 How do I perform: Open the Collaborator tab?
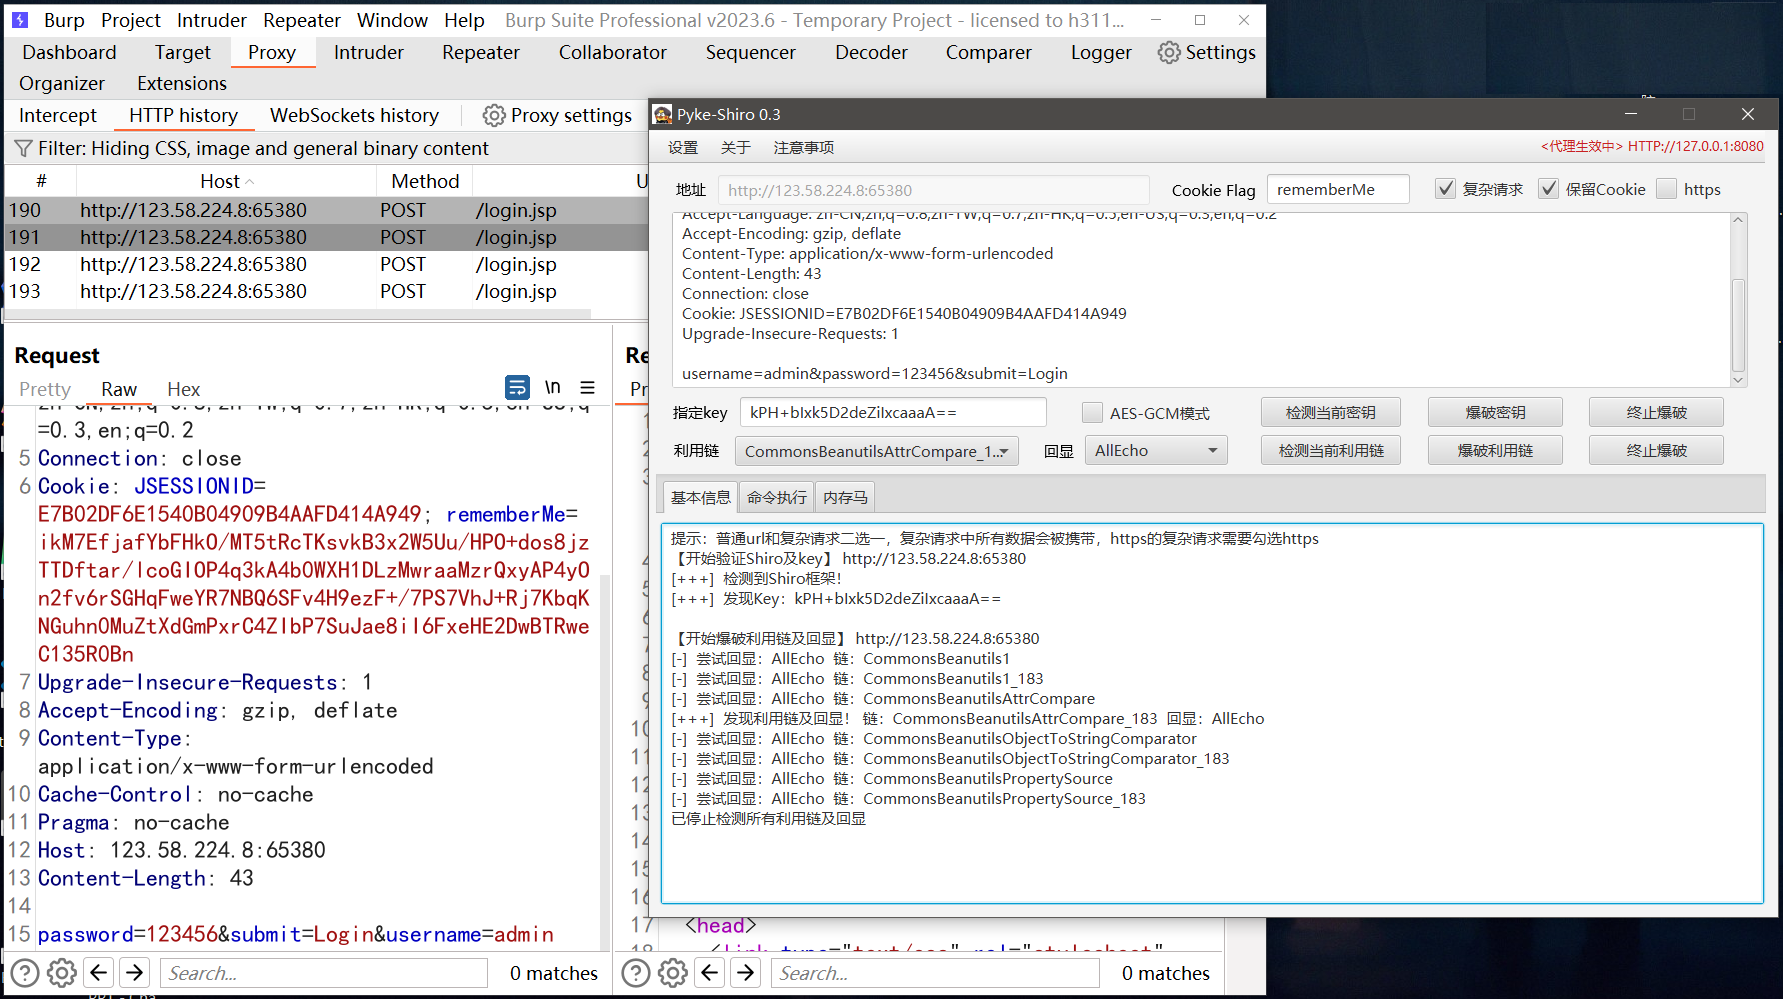613,53
